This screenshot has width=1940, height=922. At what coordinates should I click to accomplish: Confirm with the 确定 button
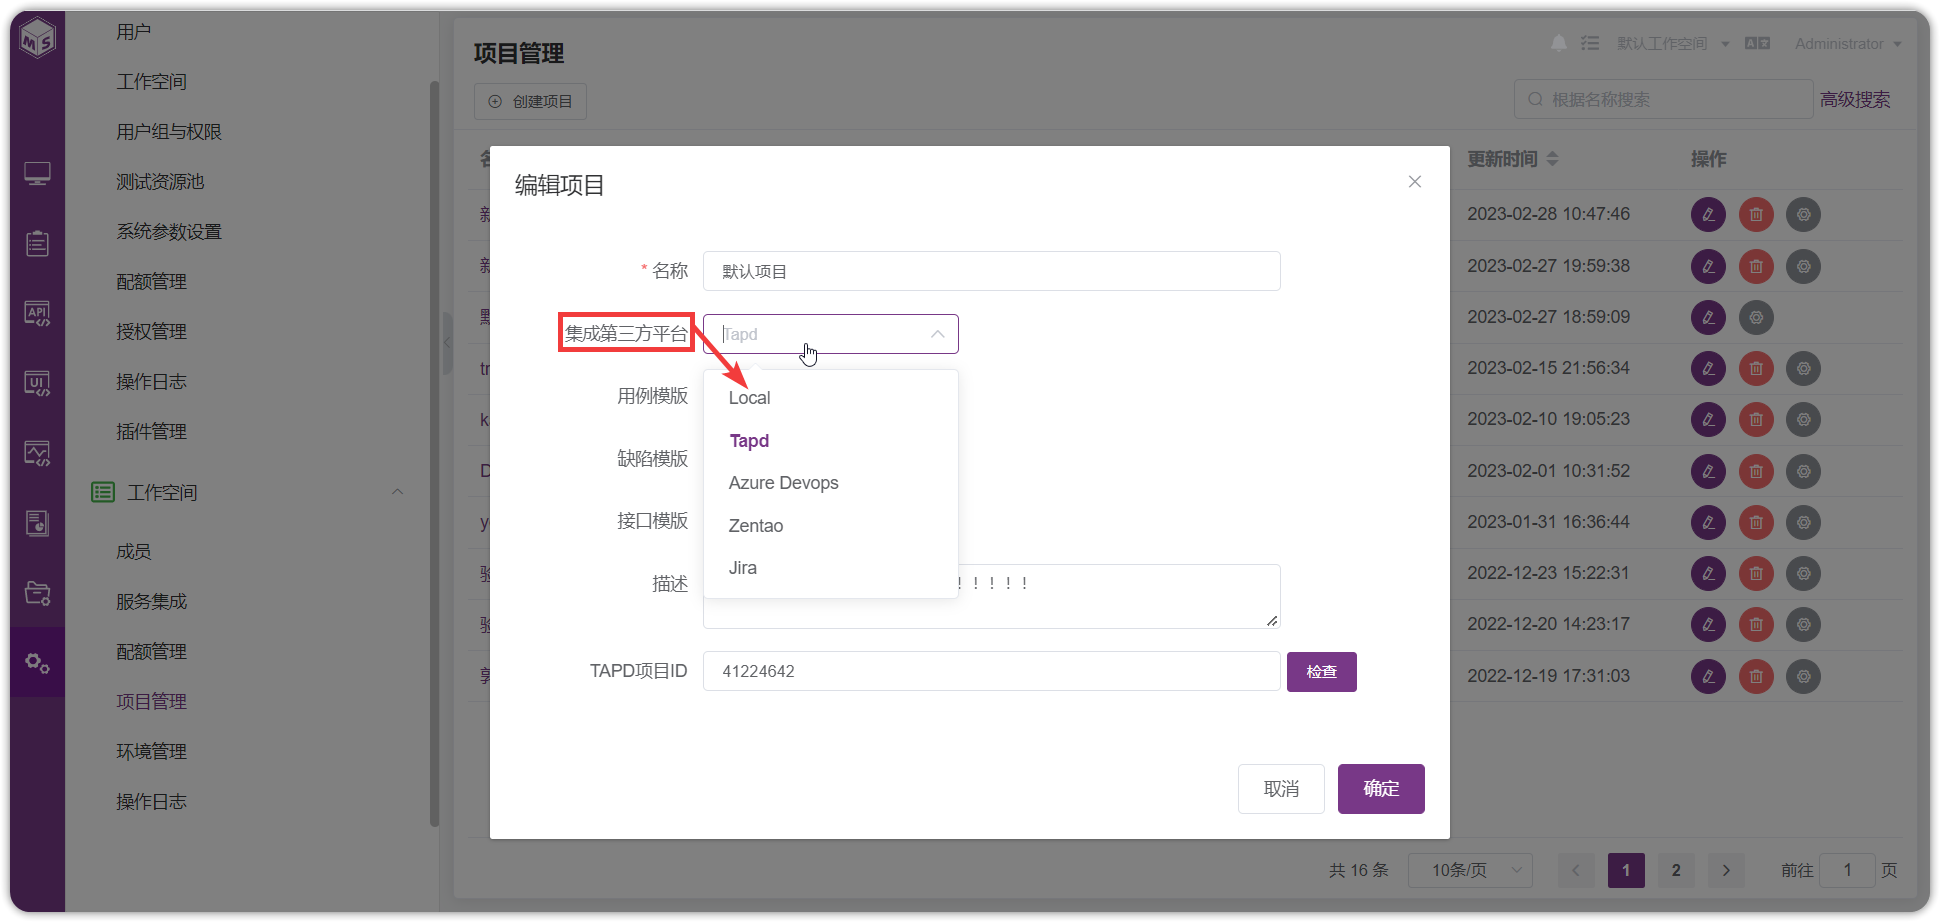click(1381, 789)
